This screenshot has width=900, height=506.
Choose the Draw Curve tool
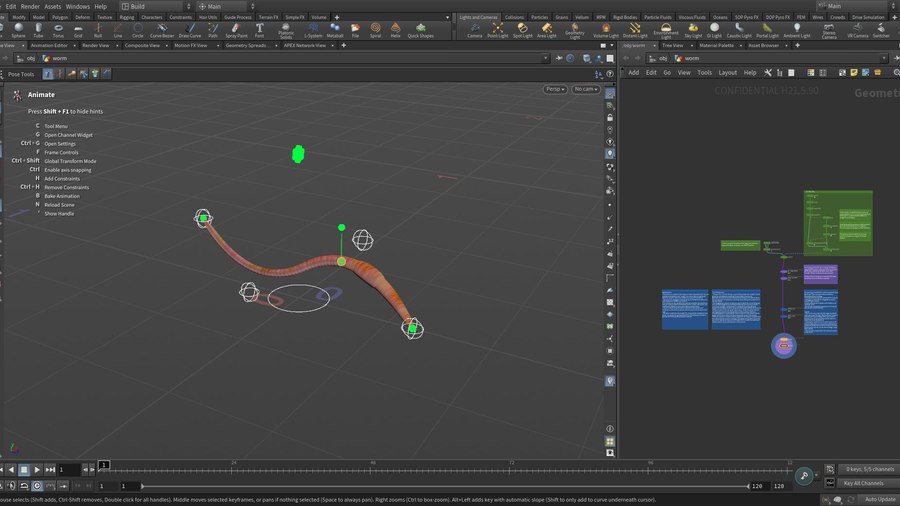189,30
